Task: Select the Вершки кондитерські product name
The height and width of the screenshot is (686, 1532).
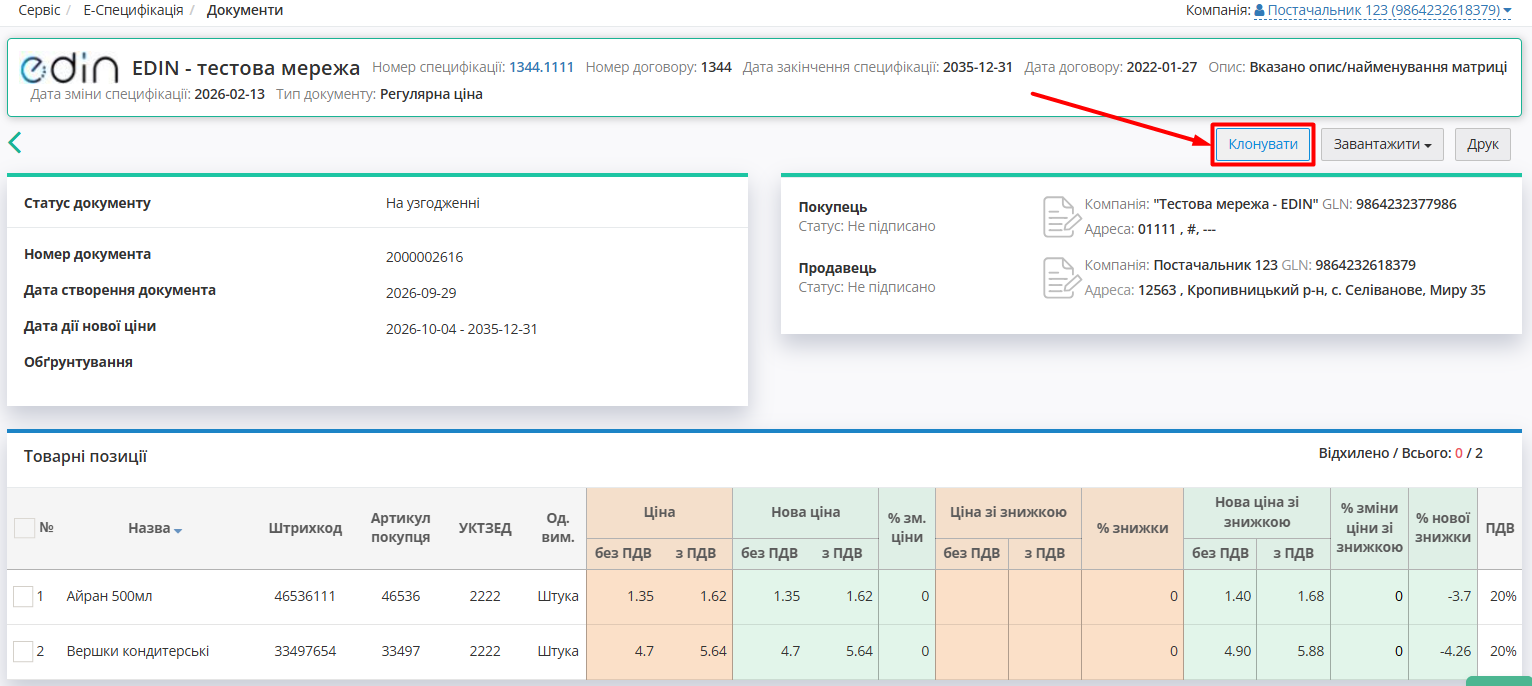Action: [x=138, y=651]
